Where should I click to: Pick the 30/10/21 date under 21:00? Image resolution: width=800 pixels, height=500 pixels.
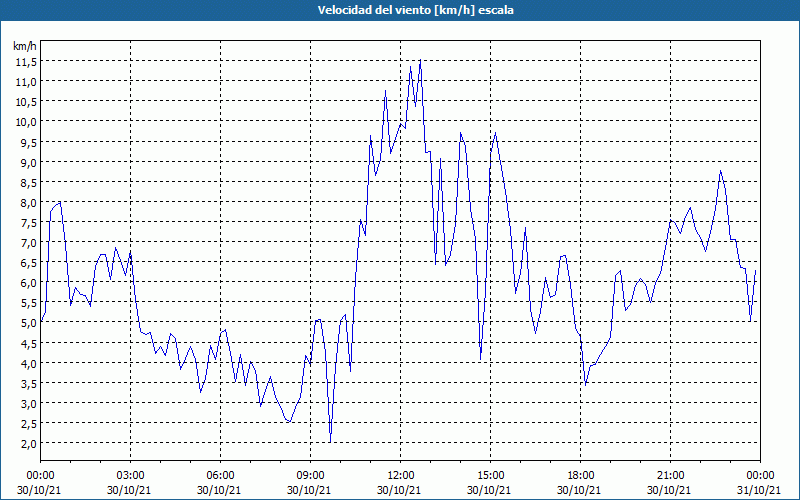tap(669, 490)
